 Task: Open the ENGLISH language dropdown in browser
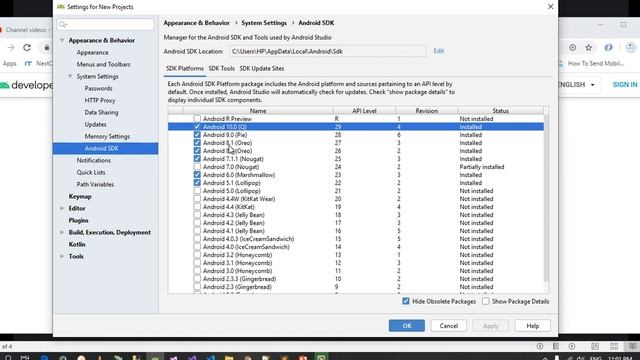576,84
